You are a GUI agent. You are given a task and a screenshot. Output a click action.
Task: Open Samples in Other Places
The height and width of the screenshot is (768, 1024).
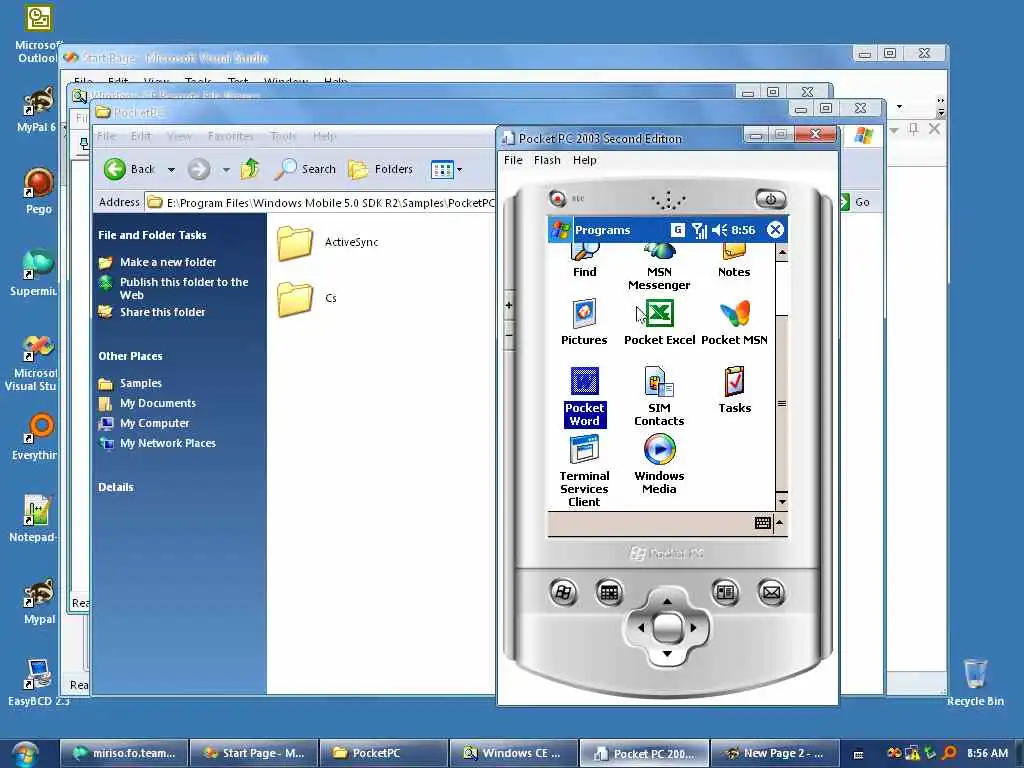coord(130,383)
